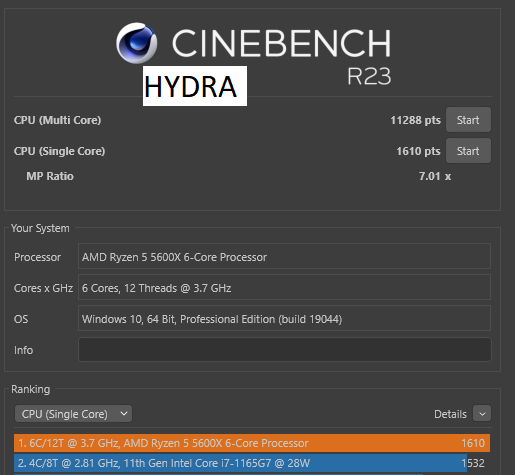
Task: Click the CPU (Single Core) score label
Action: pos(59,151)
